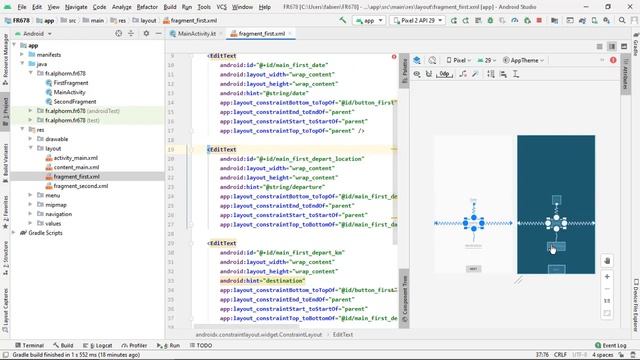Open the API 29 version dropdown
Screen dimensions: 640x360
click(487, 60)
